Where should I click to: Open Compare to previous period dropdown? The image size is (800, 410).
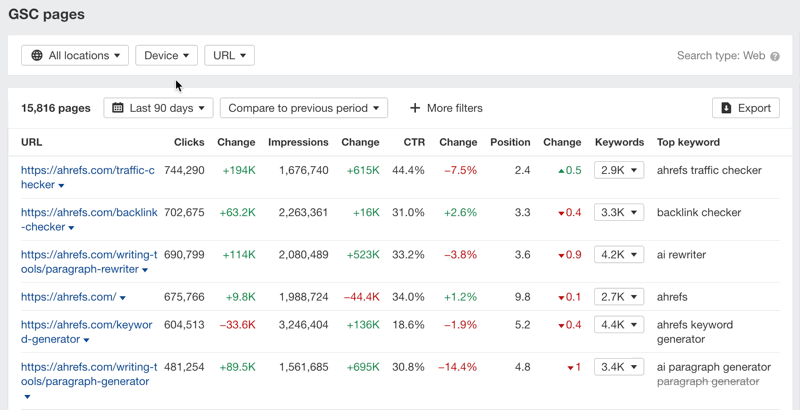point(303,108)
